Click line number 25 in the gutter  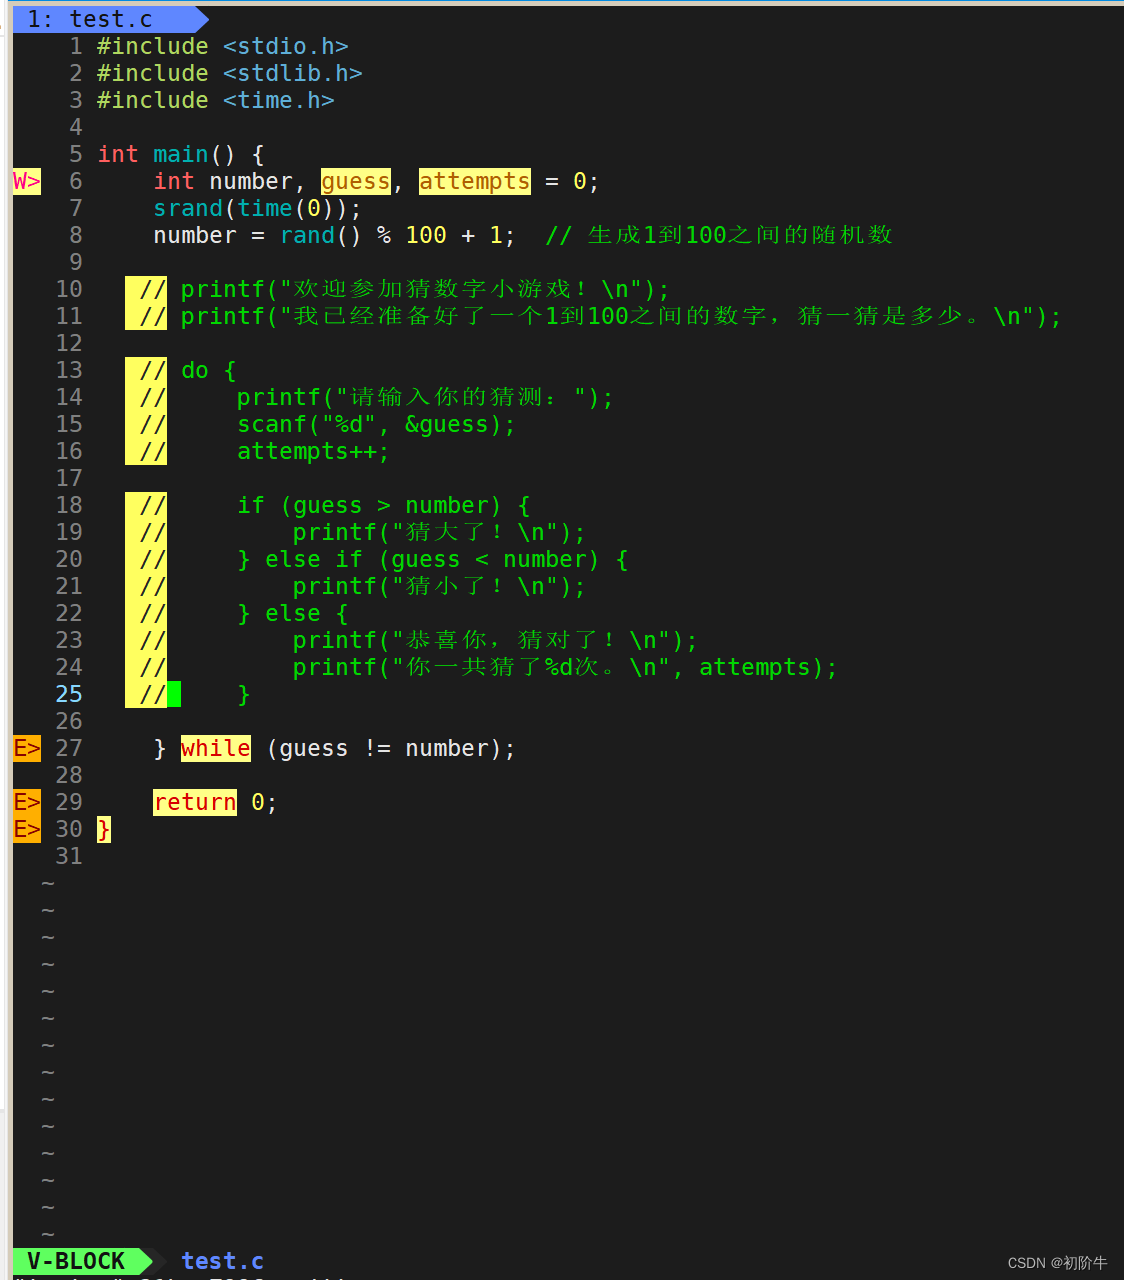coord(68,694)
